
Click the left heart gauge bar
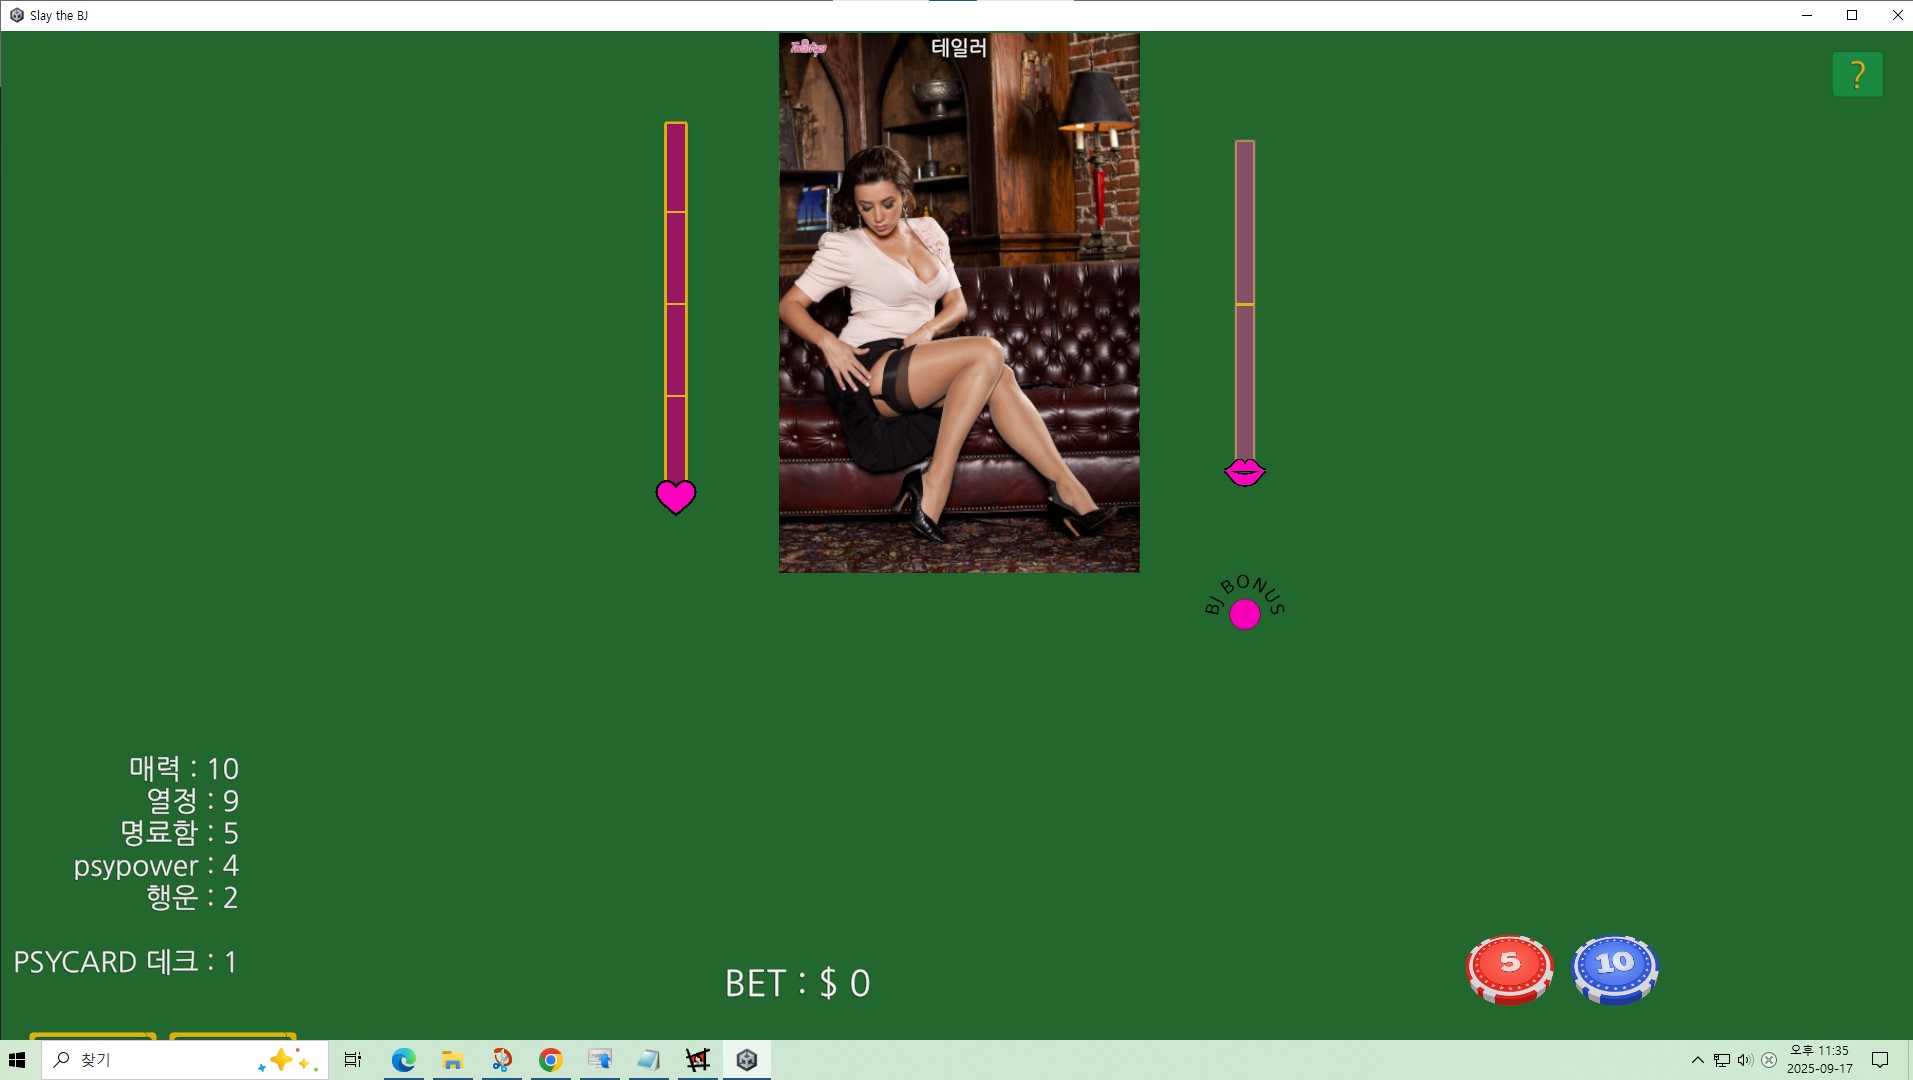[676, 302]
